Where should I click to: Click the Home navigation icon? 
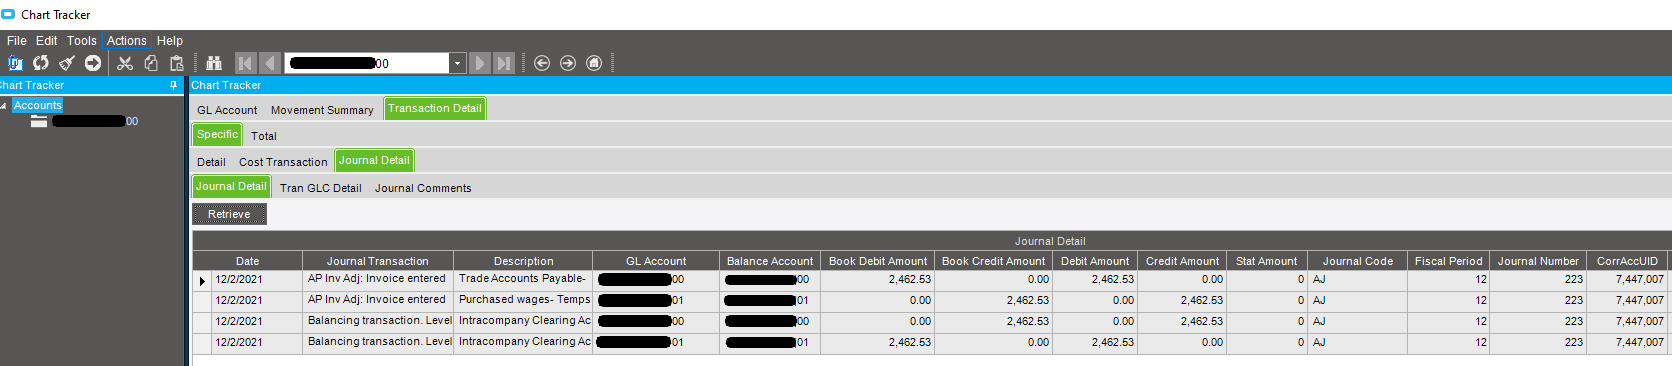(x=594, y=63)
